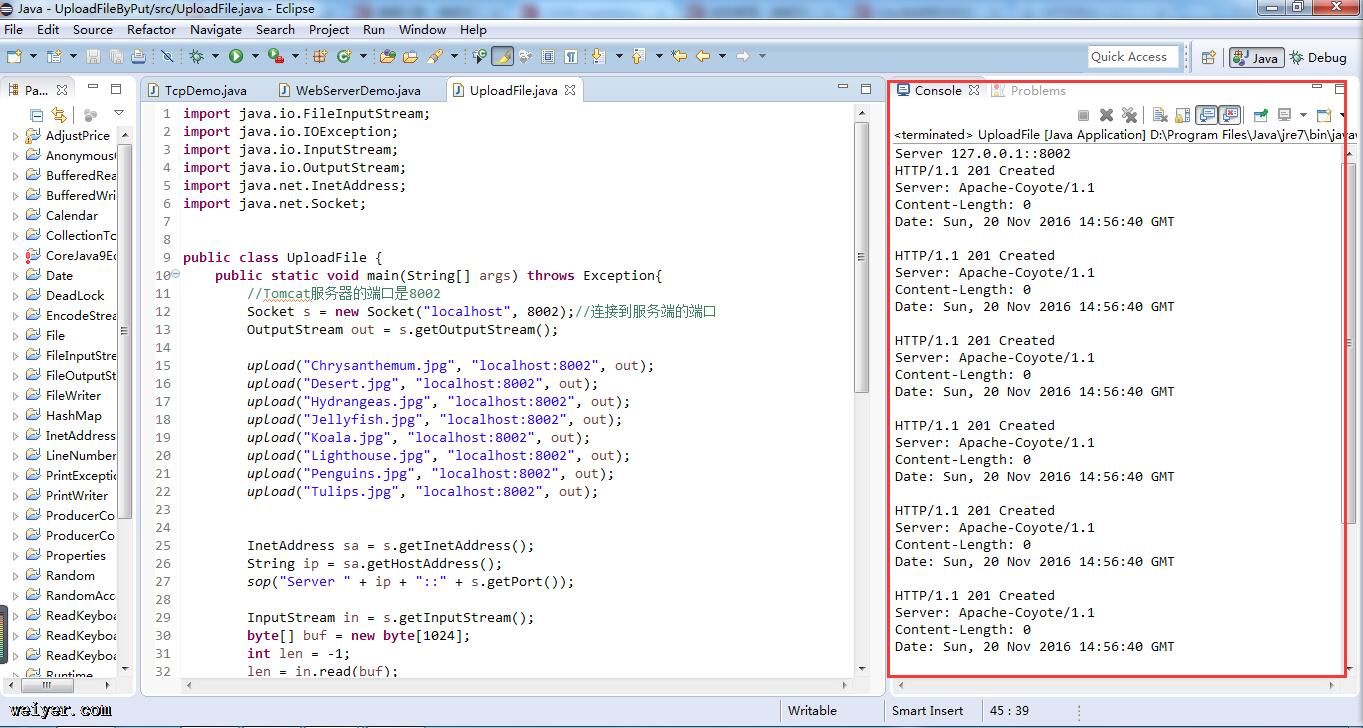Open the Navigate menu

(215, 29)
